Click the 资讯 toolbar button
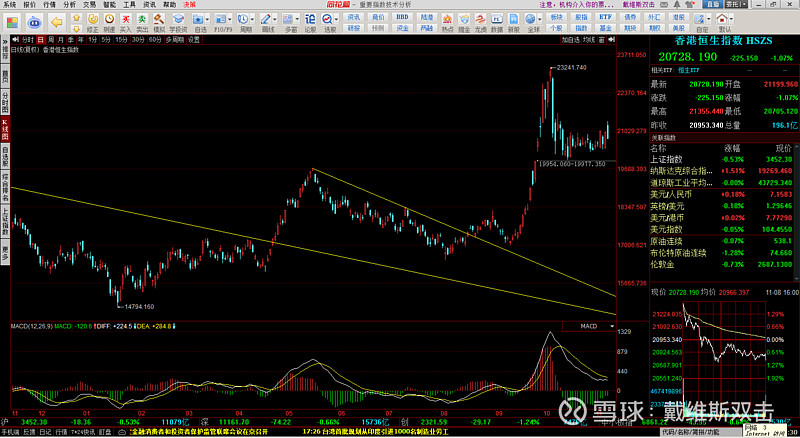The height and width of the screenshot is (438, 800). 354,17
